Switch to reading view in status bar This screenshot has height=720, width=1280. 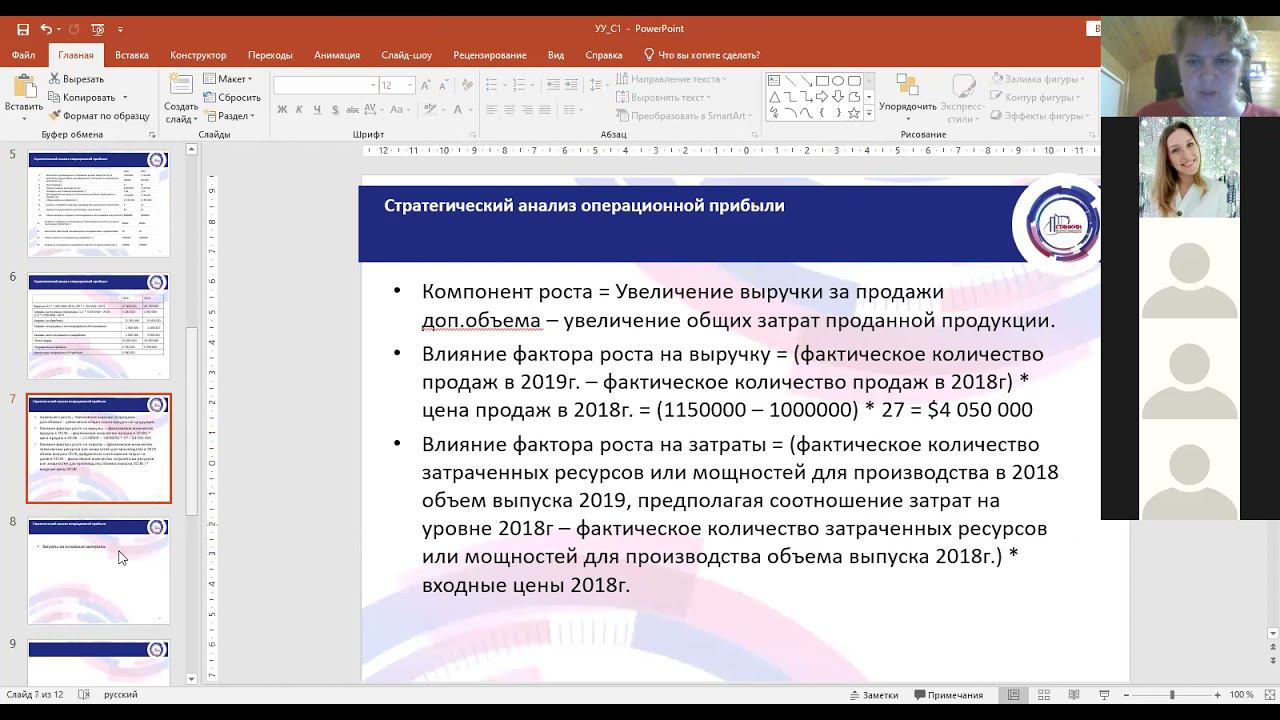pyautogui.click(x=1074, y=695)
